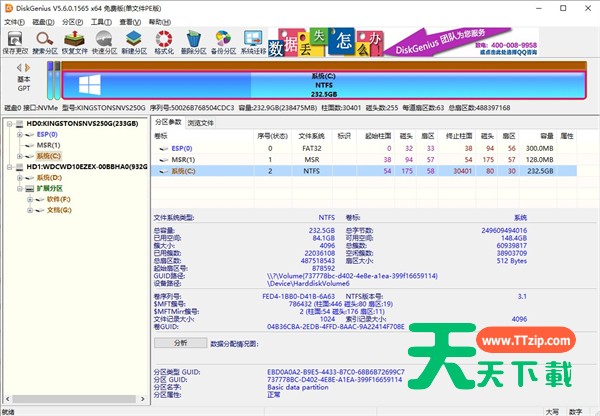600x416 pixels.
Task: Collapse the HD0:KINGSTONSNVS250G tree node
Action: click(x=10, y=124)
